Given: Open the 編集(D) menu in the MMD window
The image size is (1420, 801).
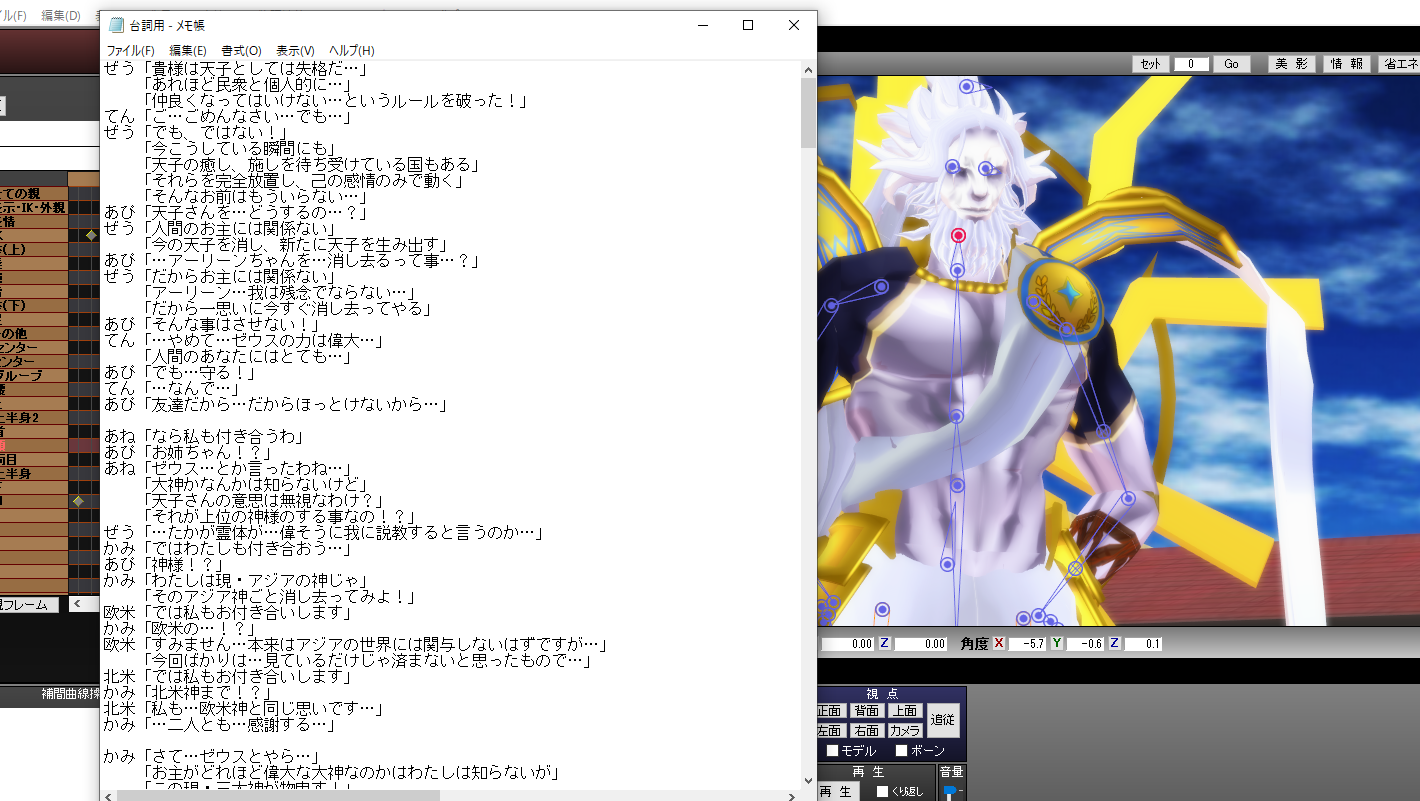Looking at the screenshot, I should (x=60, y=16).
